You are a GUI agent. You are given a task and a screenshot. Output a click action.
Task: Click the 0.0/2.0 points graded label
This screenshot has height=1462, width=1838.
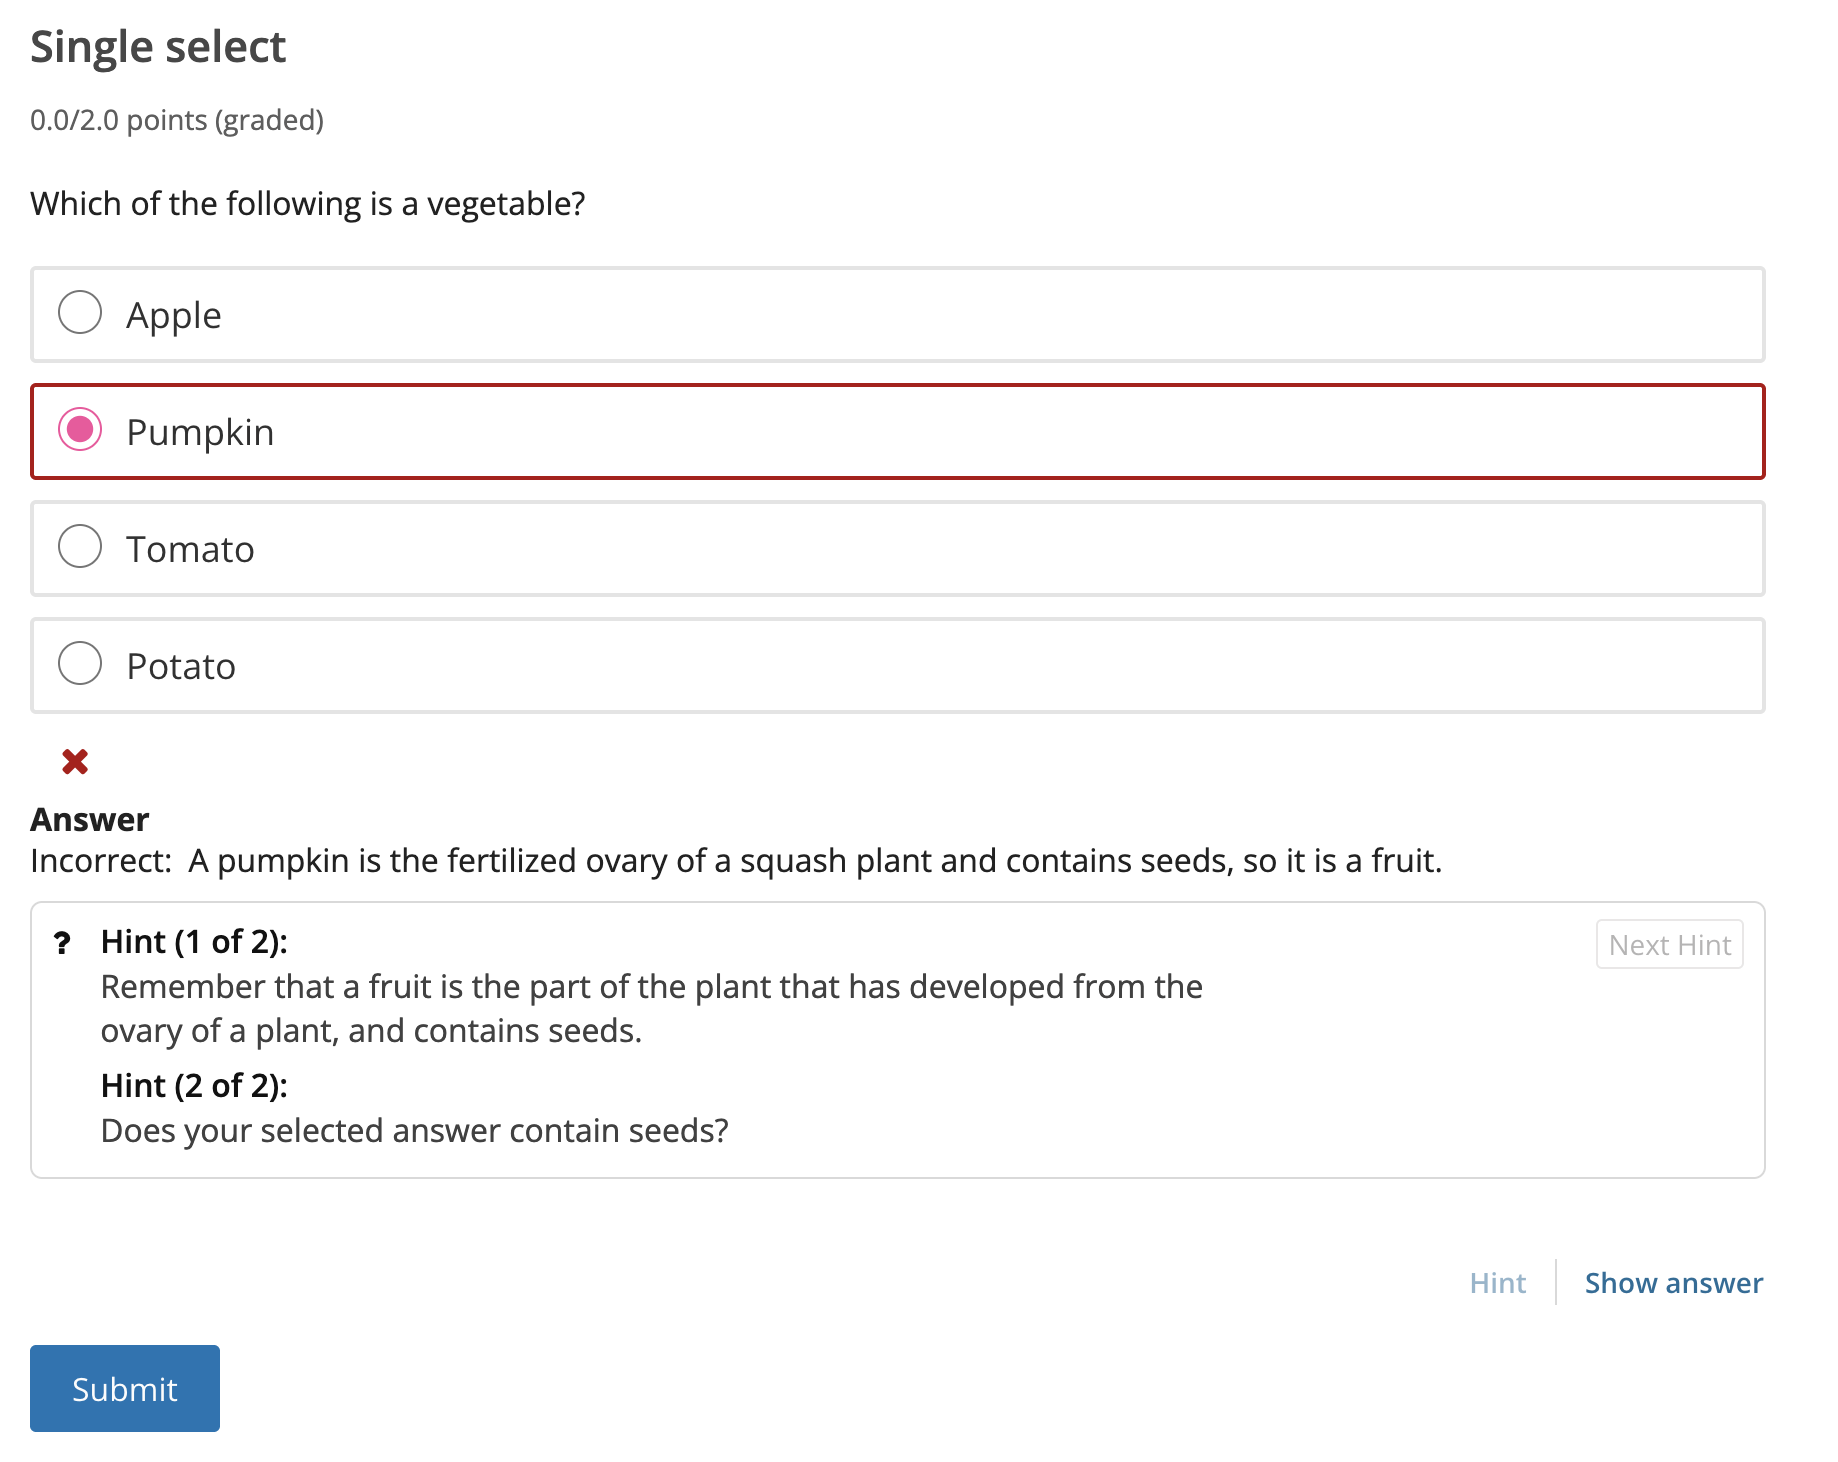pyautogui.click(x=177, y=120)
